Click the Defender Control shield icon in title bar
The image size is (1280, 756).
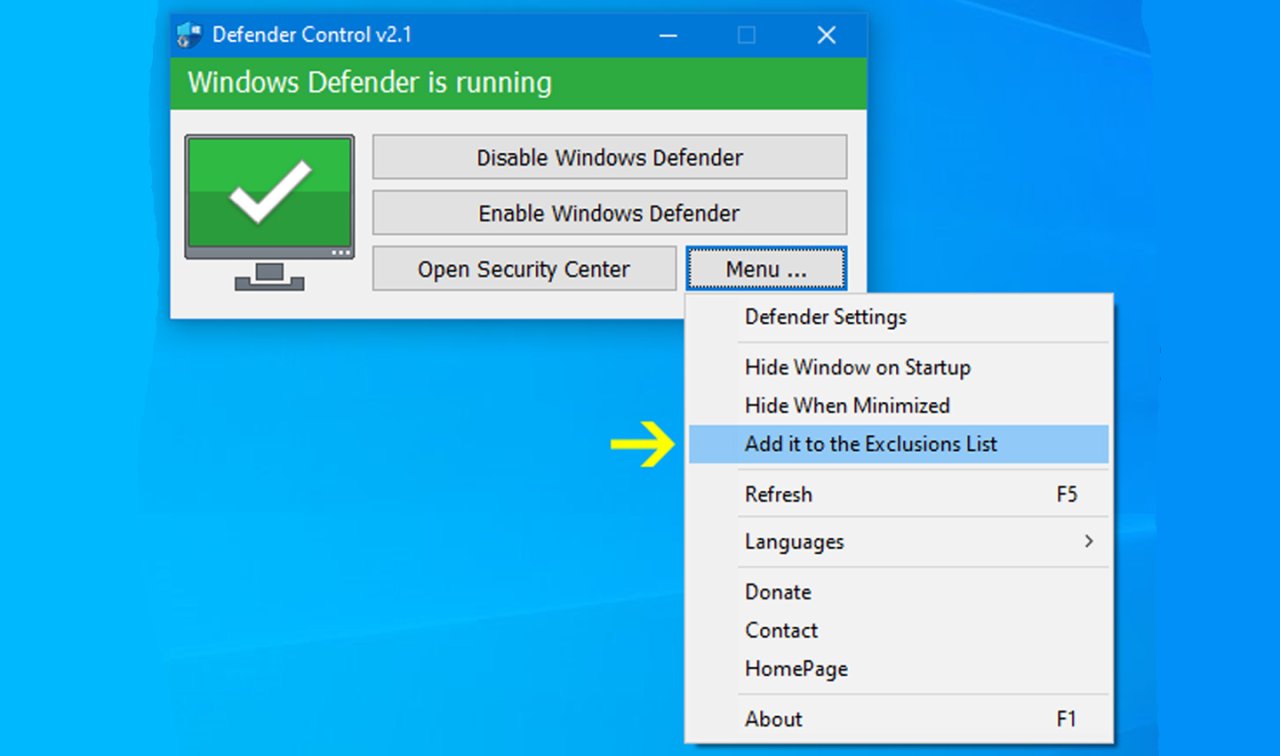click(x=188, y=35)
